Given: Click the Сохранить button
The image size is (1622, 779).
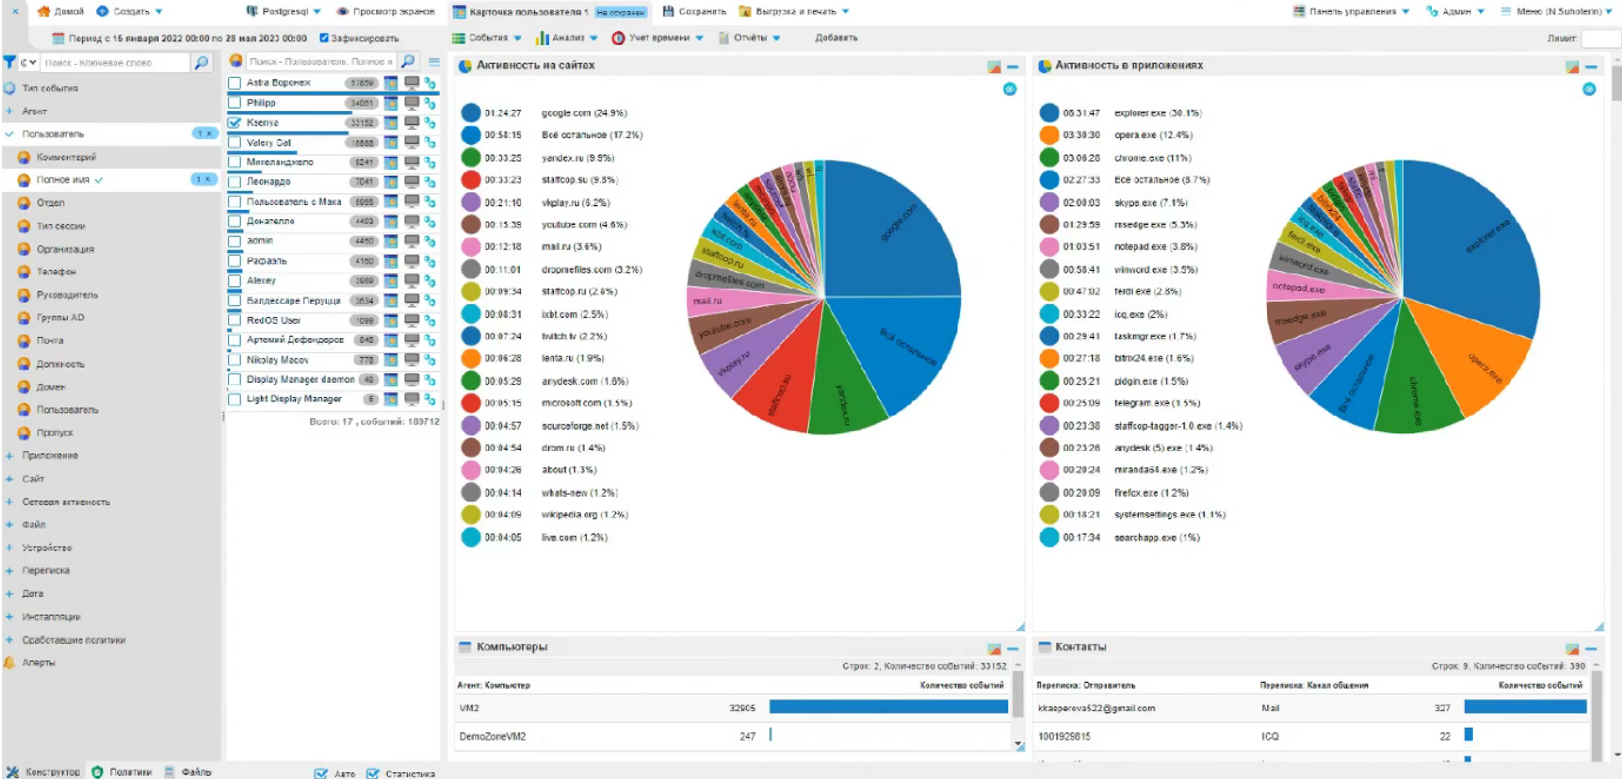Looking at the screenshot, I should pyautogui.click(x=694, y=11).
